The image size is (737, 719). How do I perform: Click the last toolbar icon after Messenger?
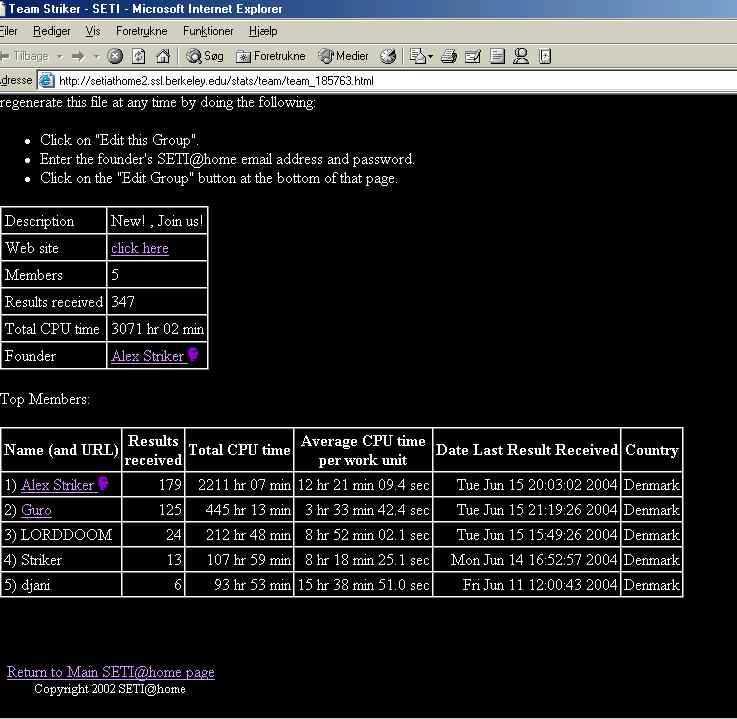pos(545,56)
